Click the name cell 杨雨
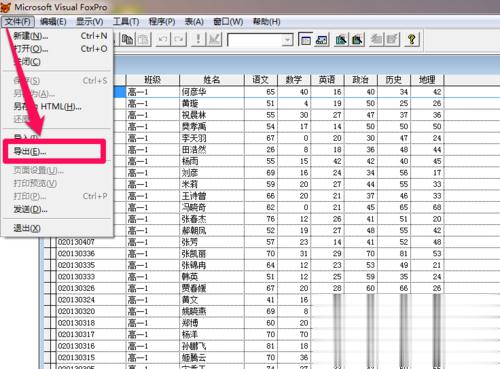This screenshot has width=500, height=369. click(212, 161)
